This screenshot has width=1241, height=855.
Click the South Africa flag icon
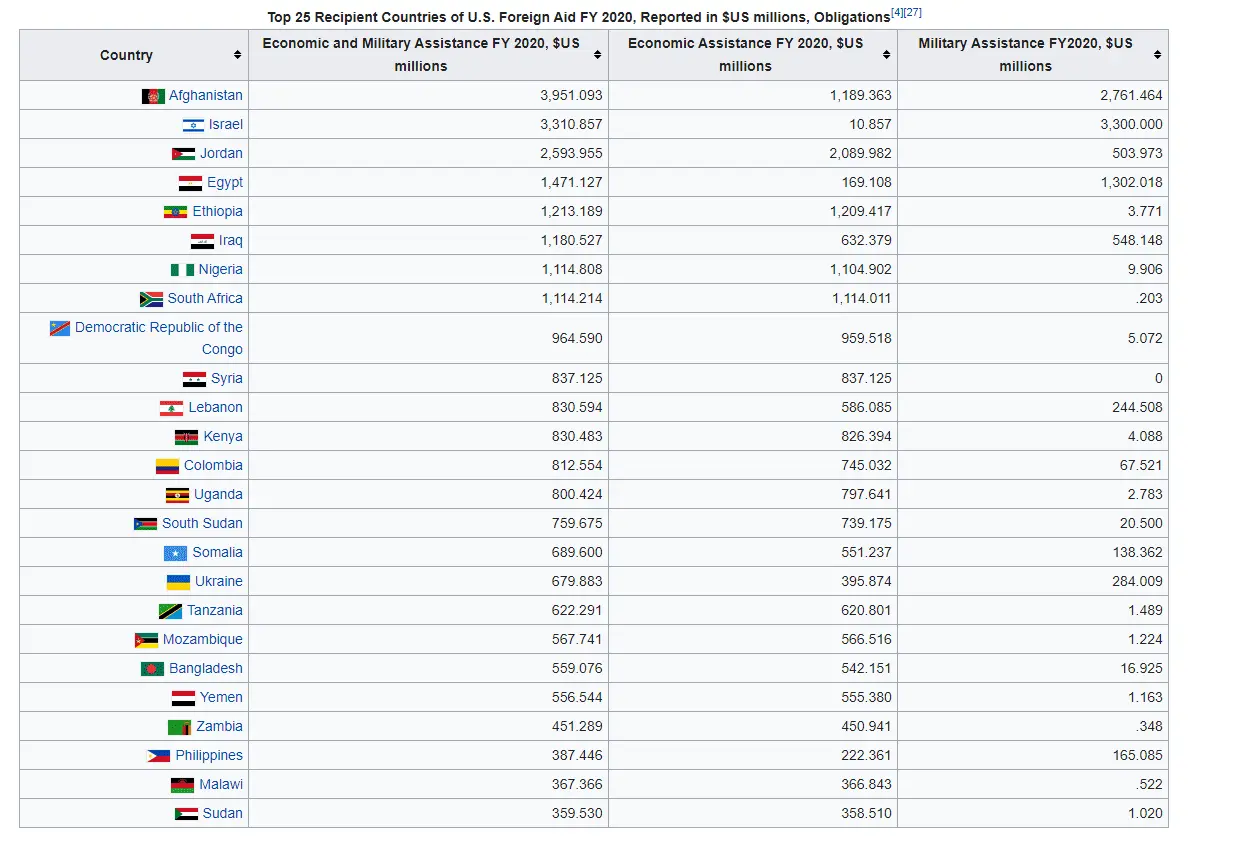[x=151, y=299]
